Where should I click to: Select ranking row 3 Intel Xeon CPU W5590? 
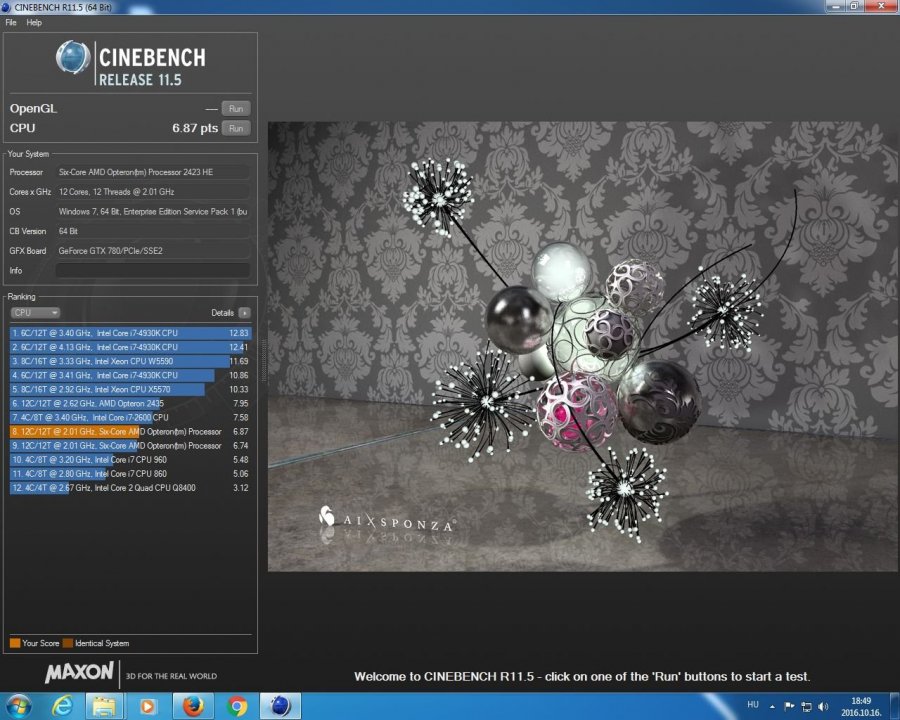(130, 361)
